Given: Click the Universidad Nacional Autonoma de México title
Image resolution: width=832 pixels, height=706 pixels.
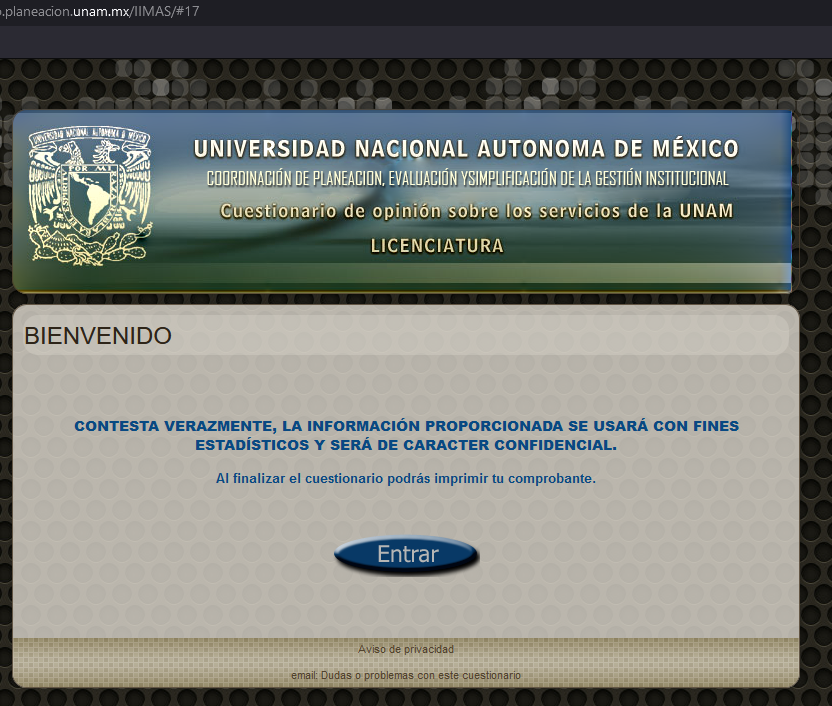Looking at the screenshot, I should tap(466, 149).
